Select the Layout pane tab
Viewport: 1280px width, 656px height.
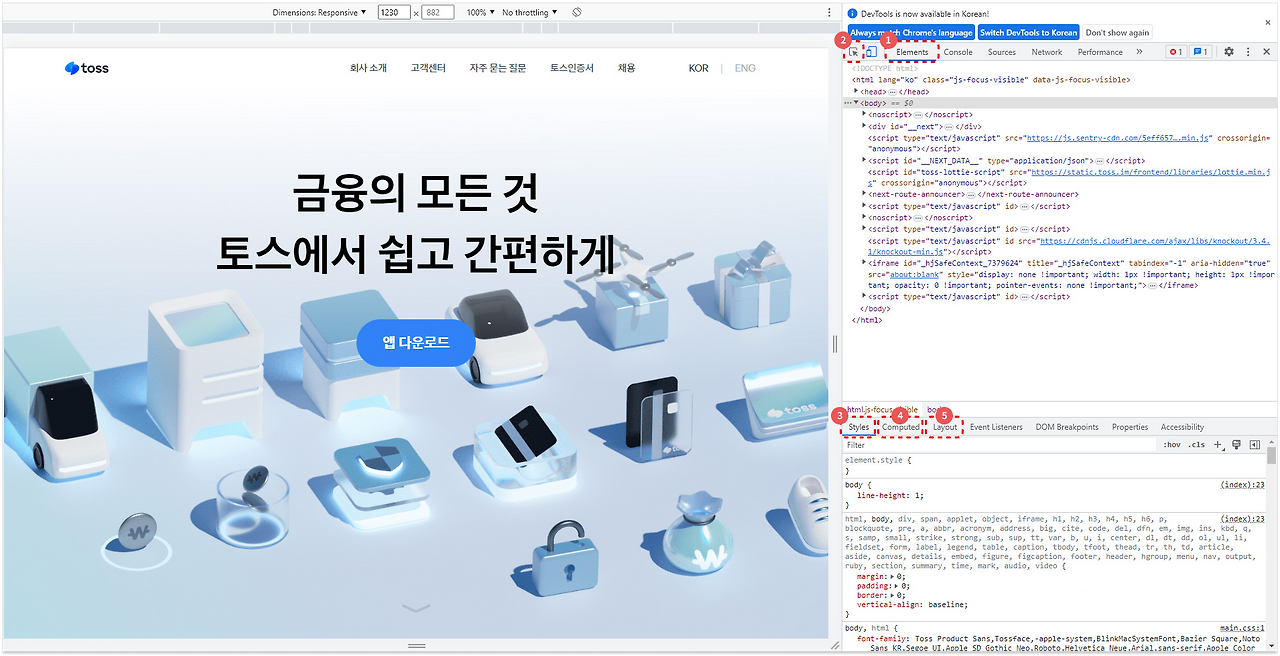[x=945, y=427]
